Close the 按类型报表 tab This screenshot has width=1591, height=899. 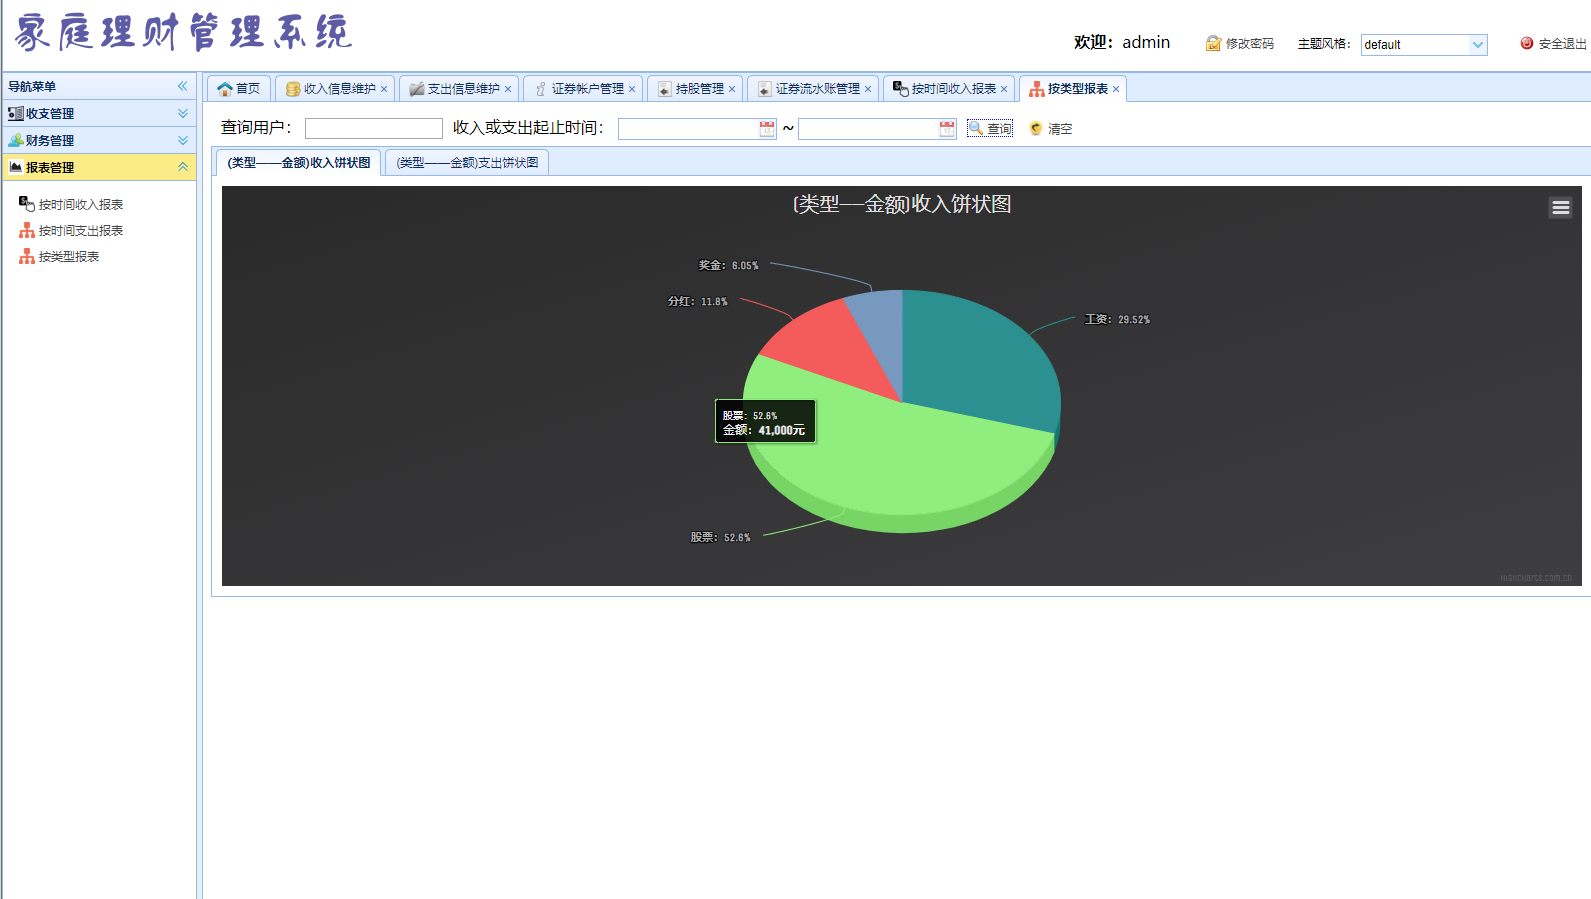pos(1116,89)
